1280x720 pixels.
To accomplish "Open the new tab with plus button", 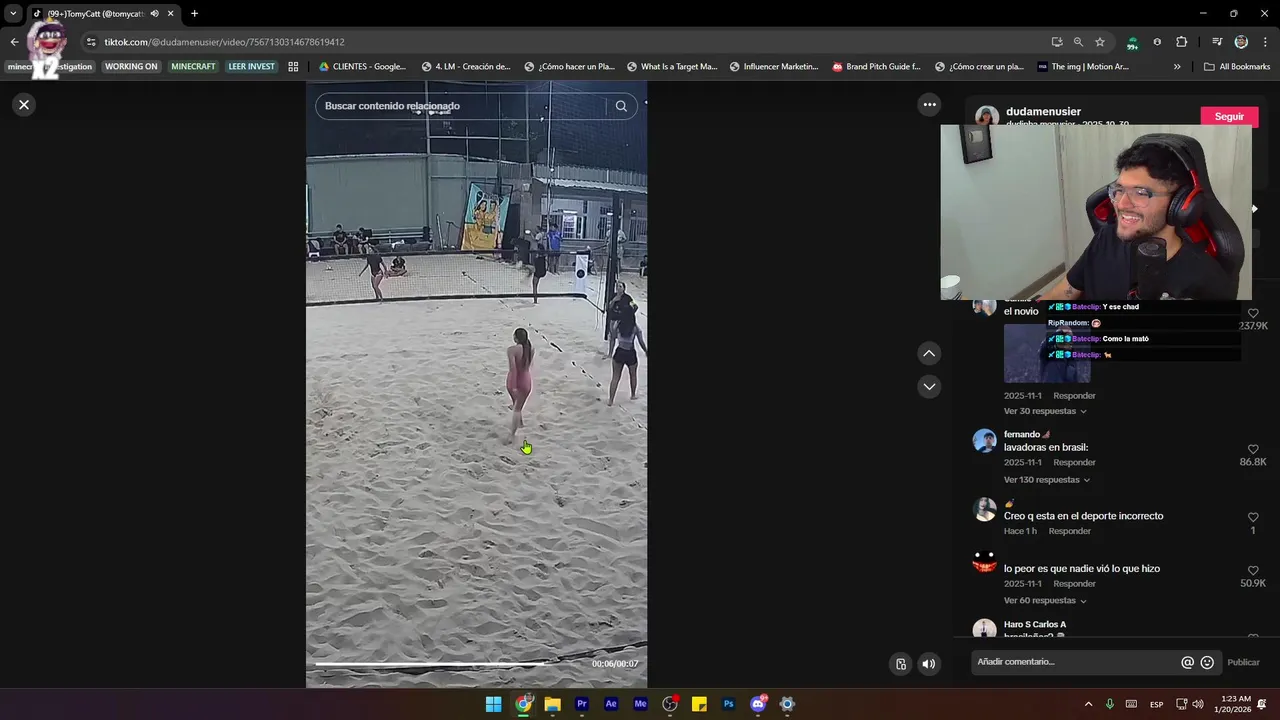I will 194,14.
